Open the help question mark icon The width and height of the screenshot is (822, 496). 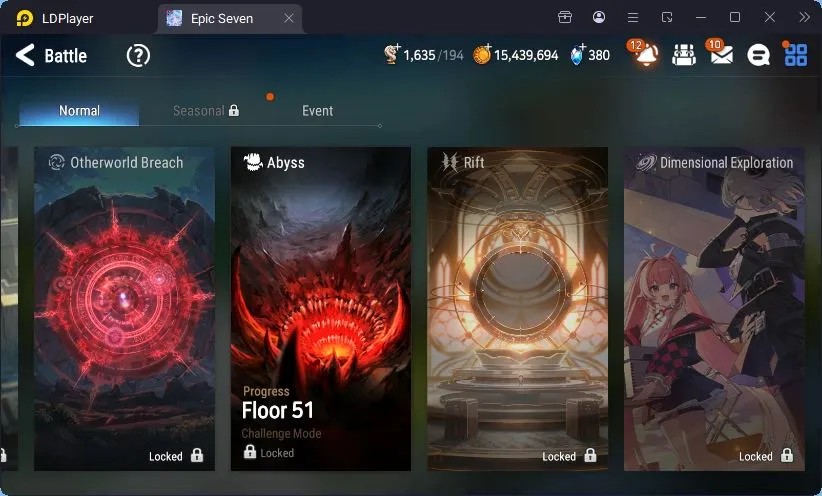point(138,55)
